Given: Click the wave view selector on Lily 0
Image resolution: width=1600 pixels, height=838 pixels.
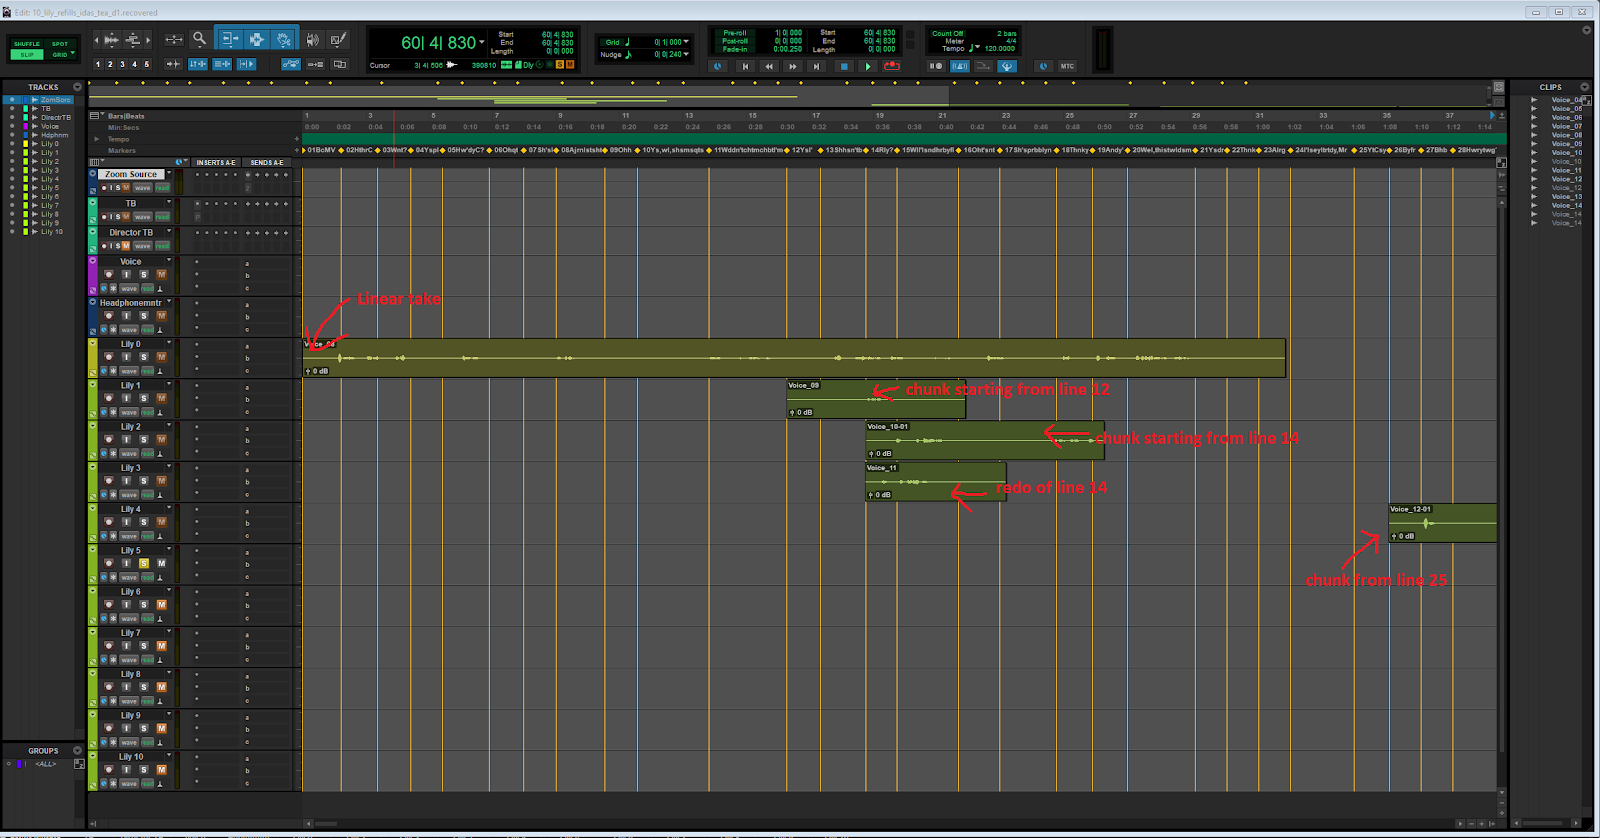Looking at the screenshot, I should click(129, 371).
